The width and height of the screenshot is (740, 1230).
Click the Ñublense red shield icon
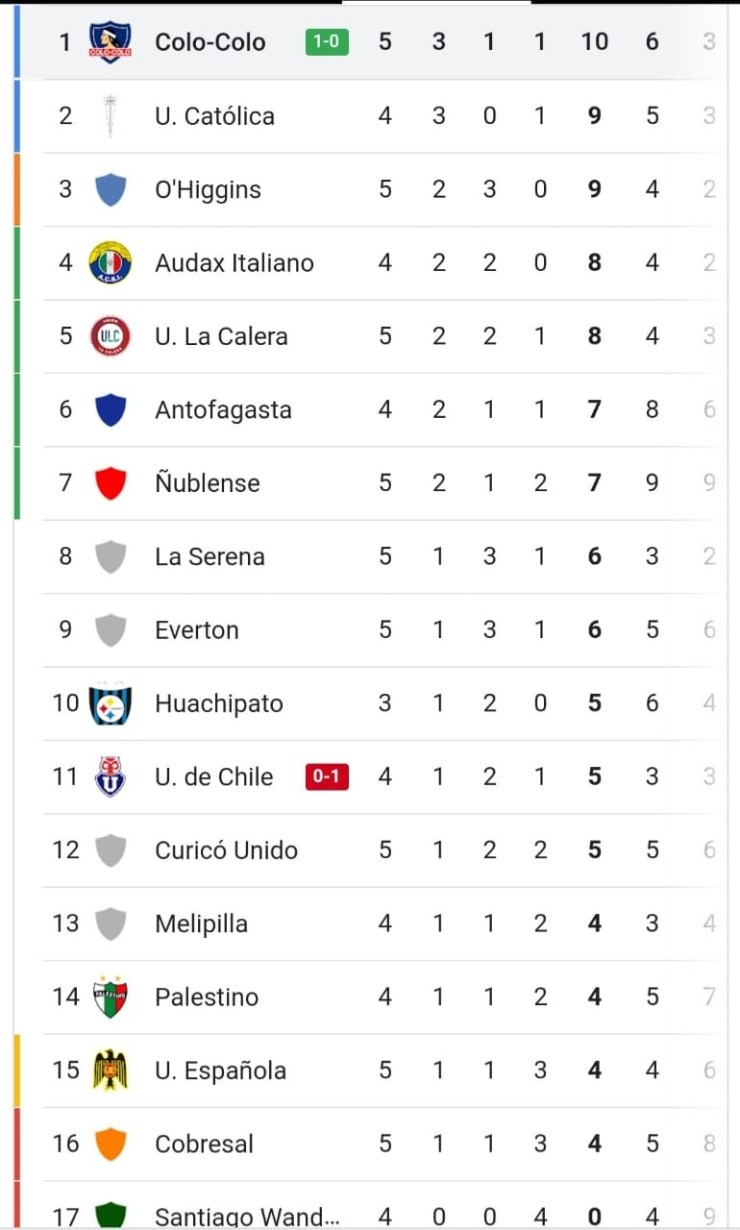pos(110,483)
